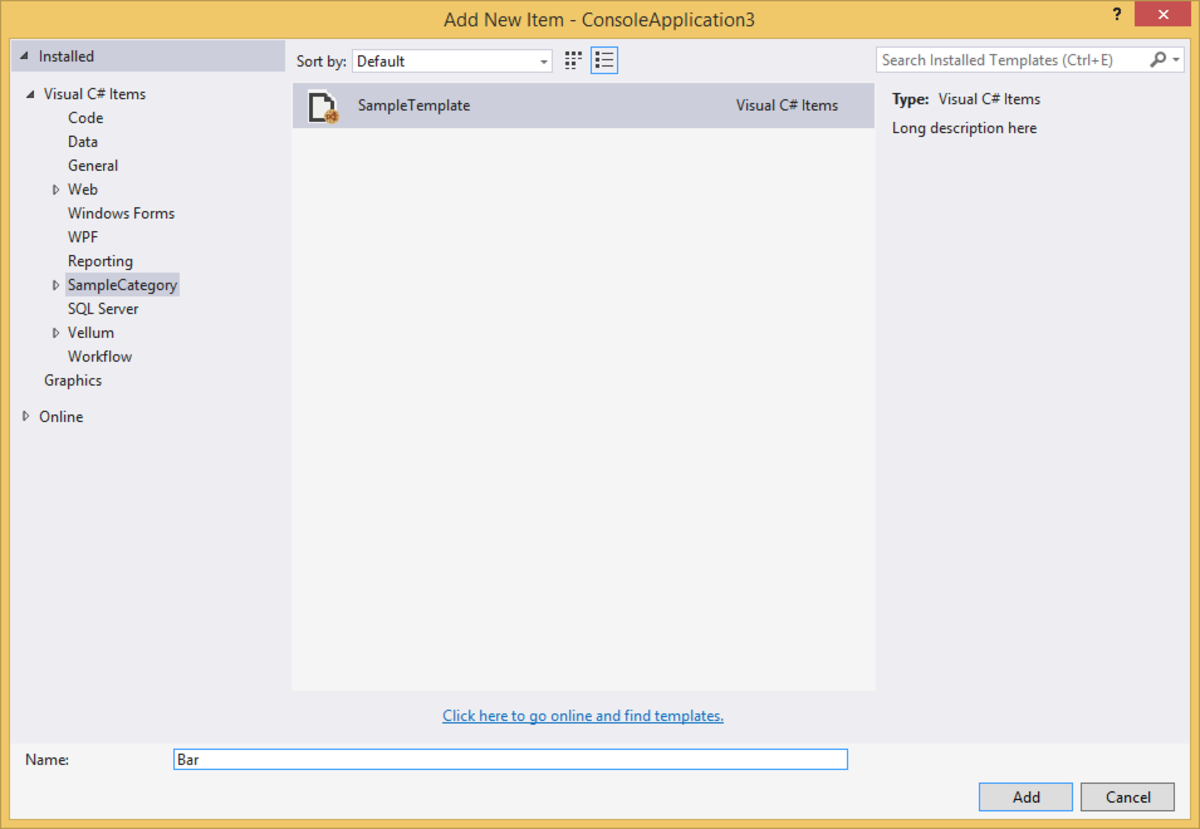Click the SampleTemplate file icon
The height and width of the screenshot is (829, 1200).
tap(323, 106)
